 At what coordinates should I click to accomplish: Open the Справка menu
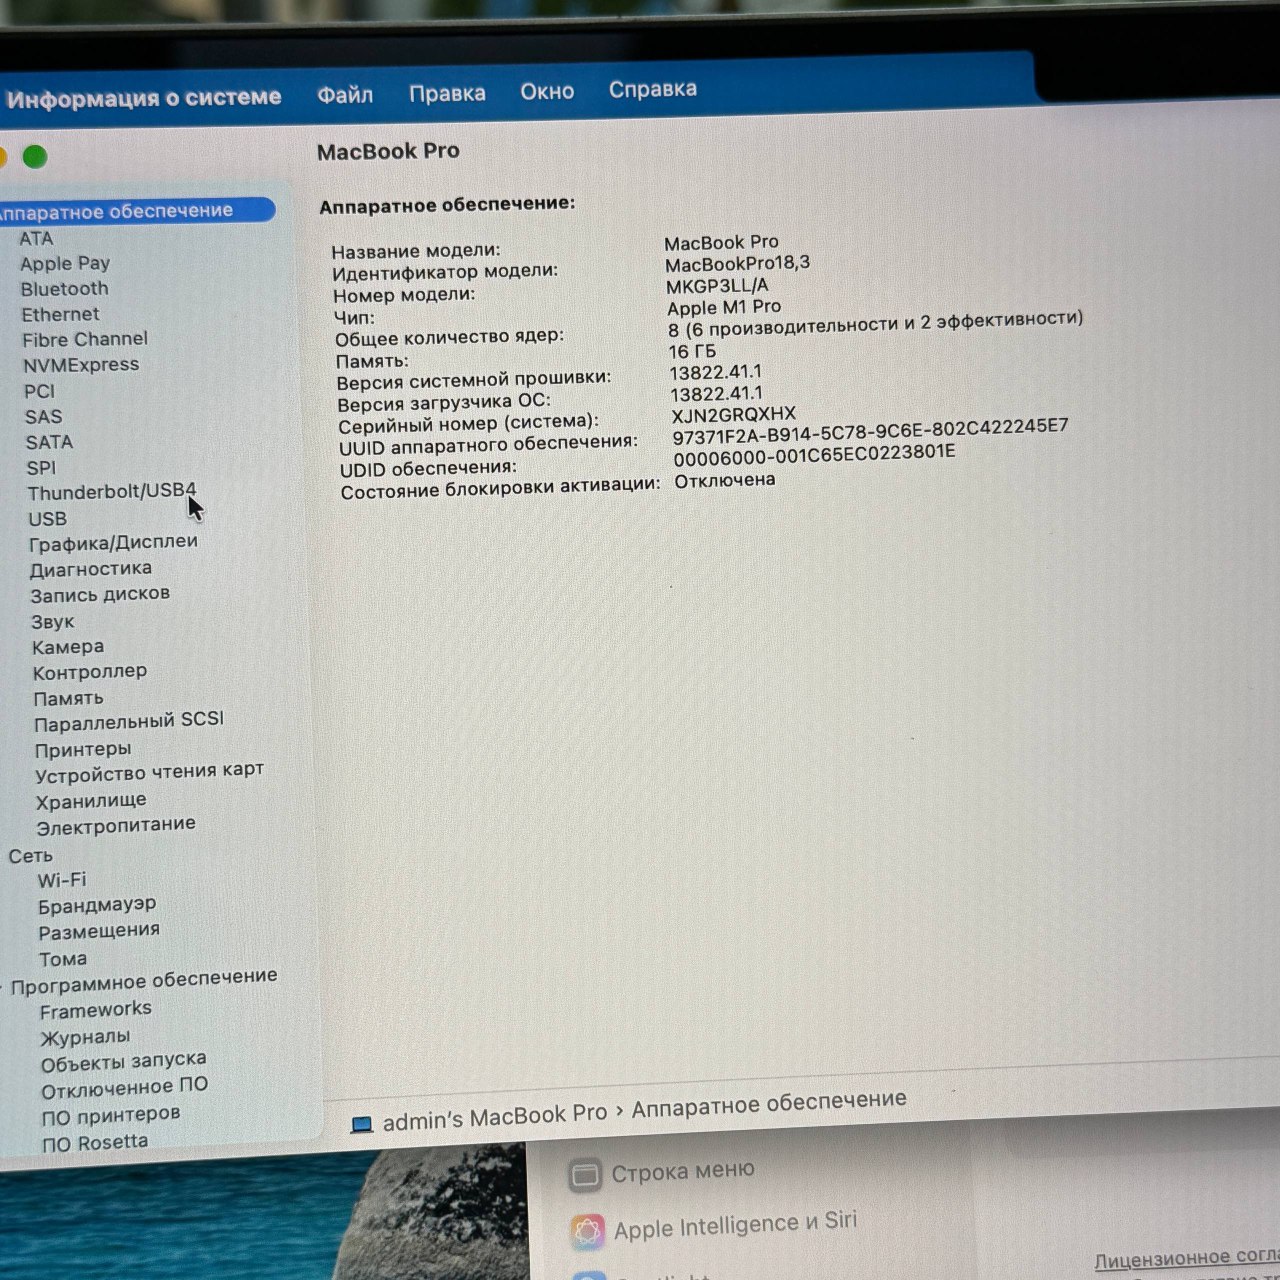coord(652,90)
